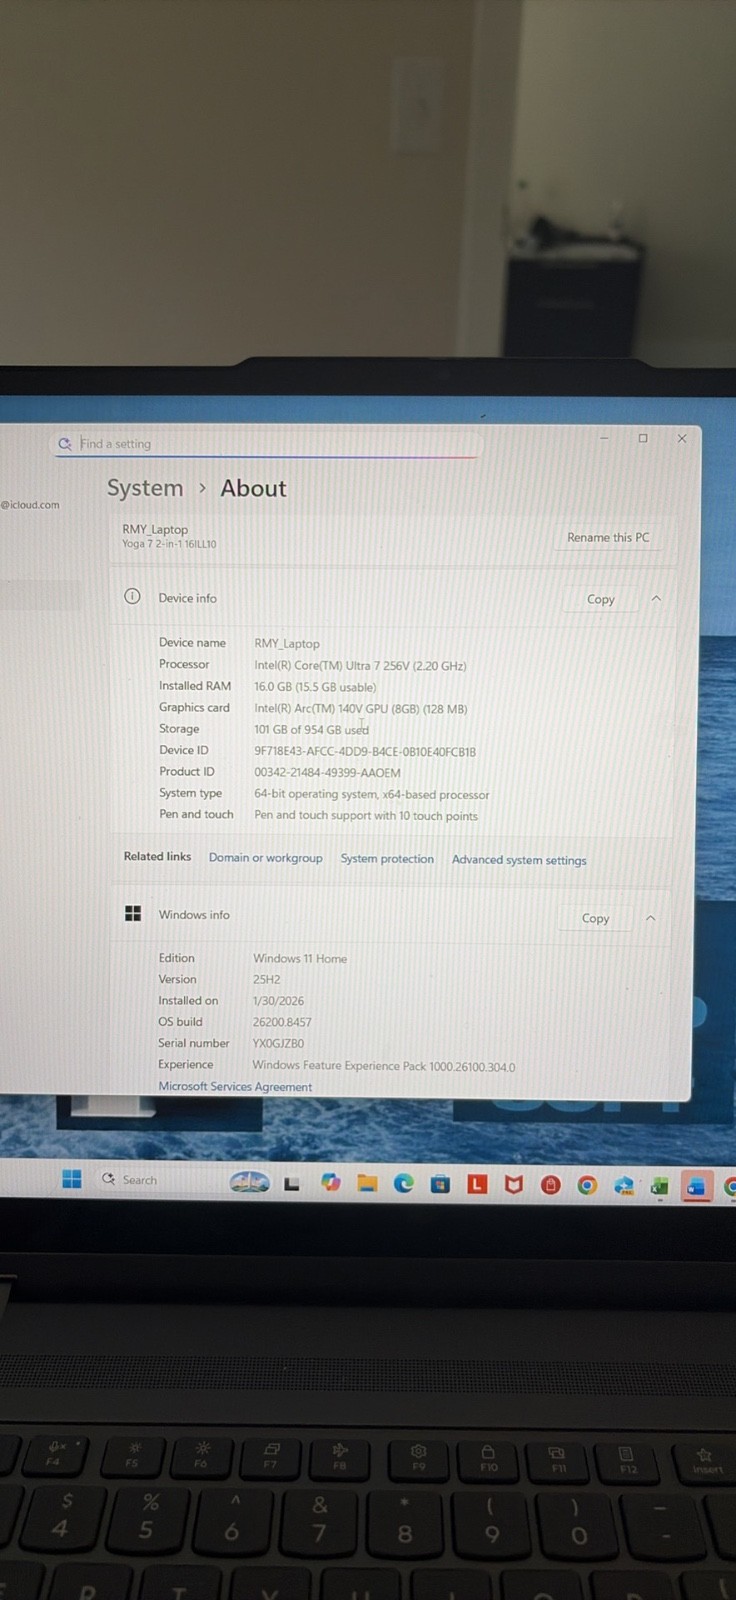Click the Device ID value 9F718E43-AFCC-4DD9

click(365, 751)
